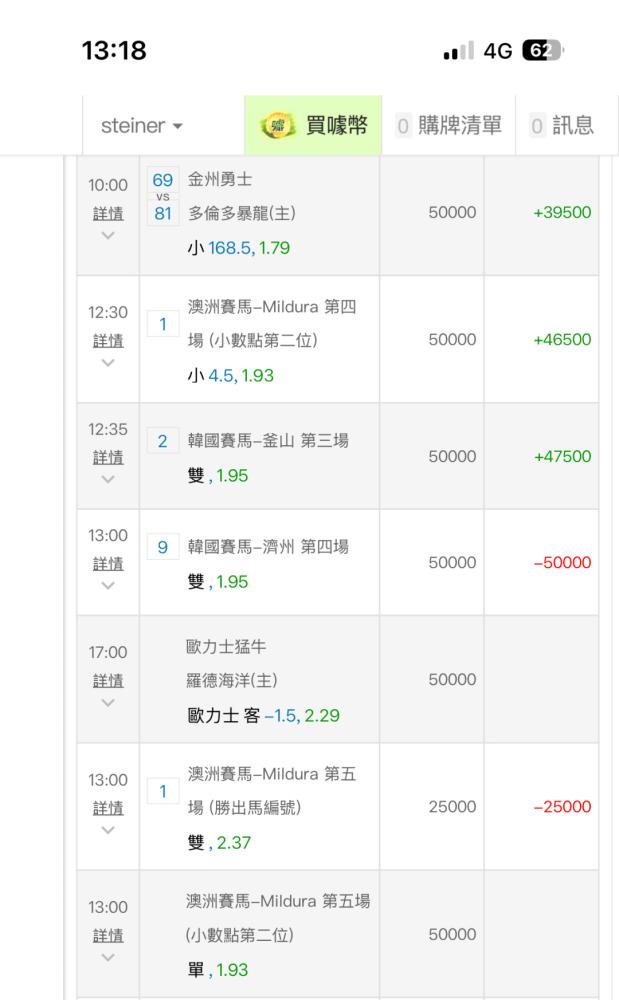
Task: Tap the battery indicator in status bar
Action: pyautogui.click(x=542, y=50)
